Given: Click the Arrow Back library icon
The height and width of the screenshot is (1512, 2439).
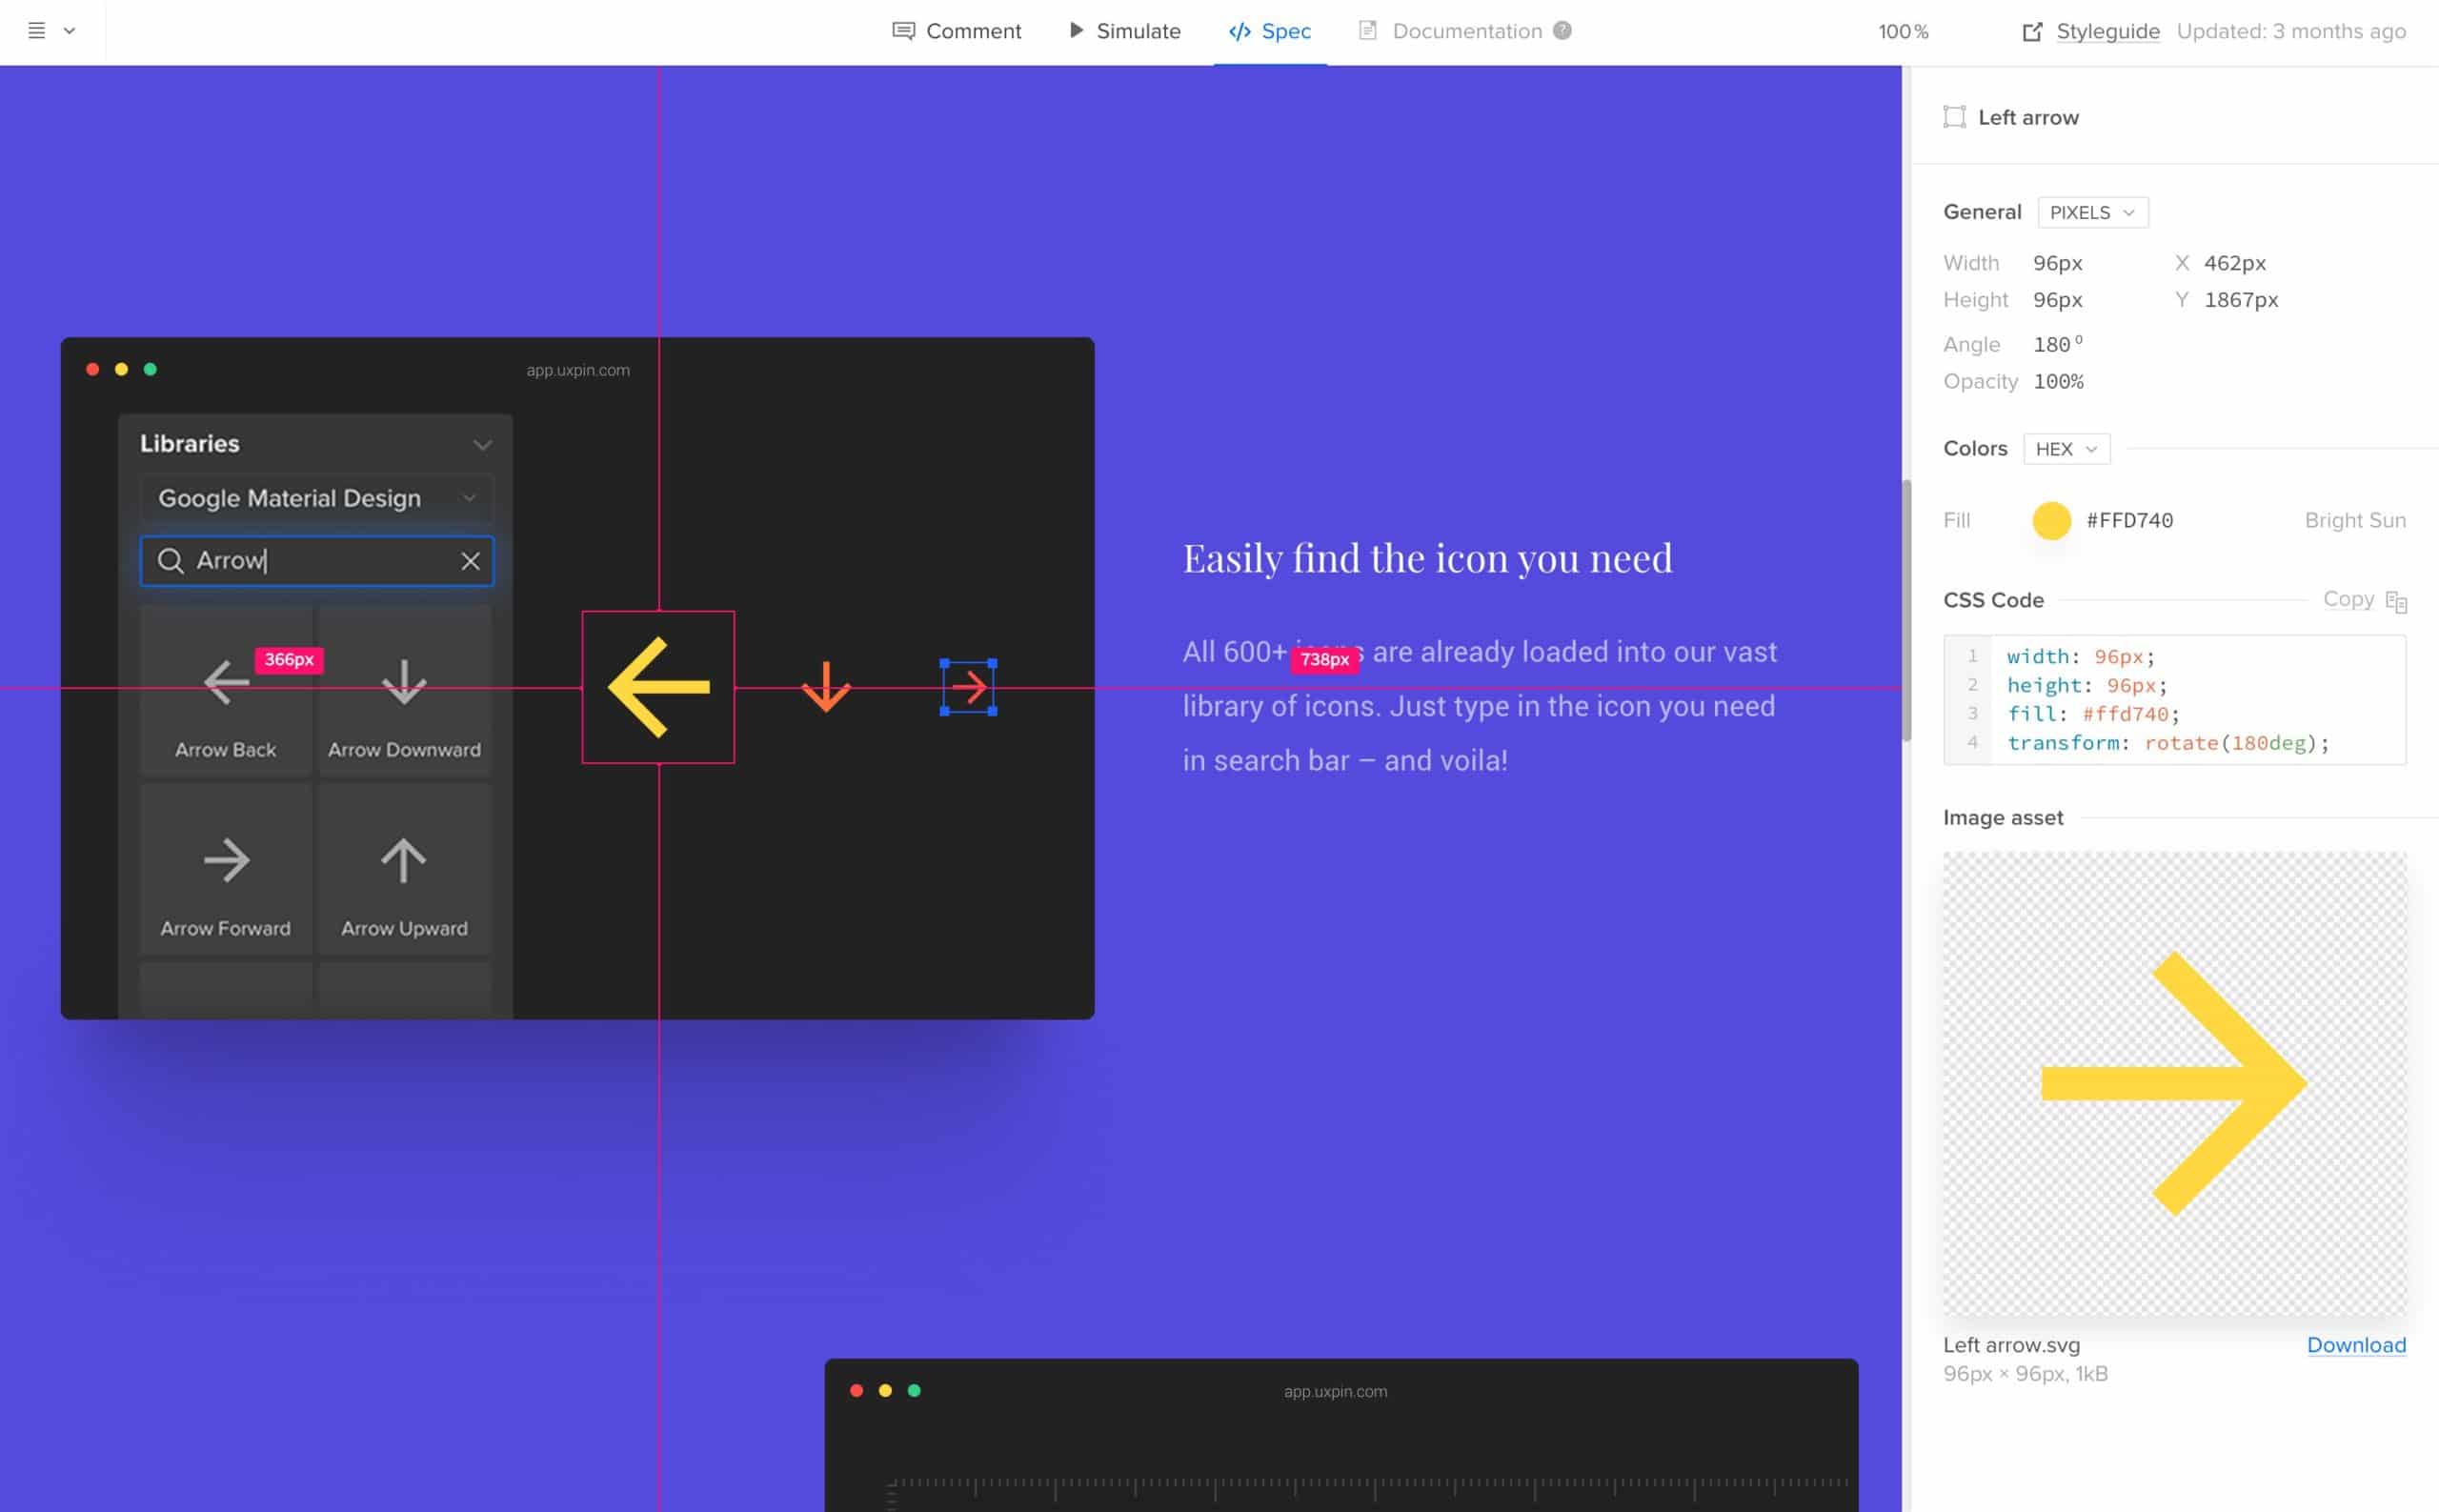Looking at the screenshot, I should 226,684.
